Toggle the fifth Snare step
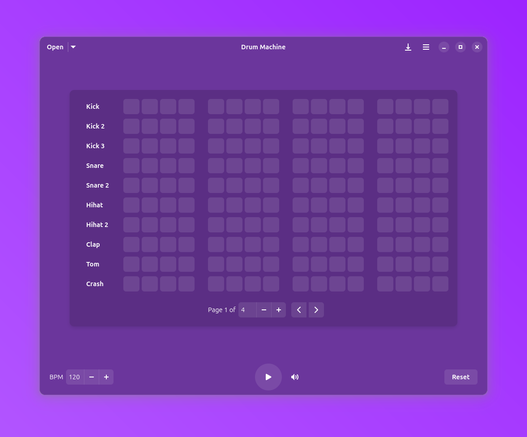The height and width of the screenshot is (437, 527). click(216, 166)
